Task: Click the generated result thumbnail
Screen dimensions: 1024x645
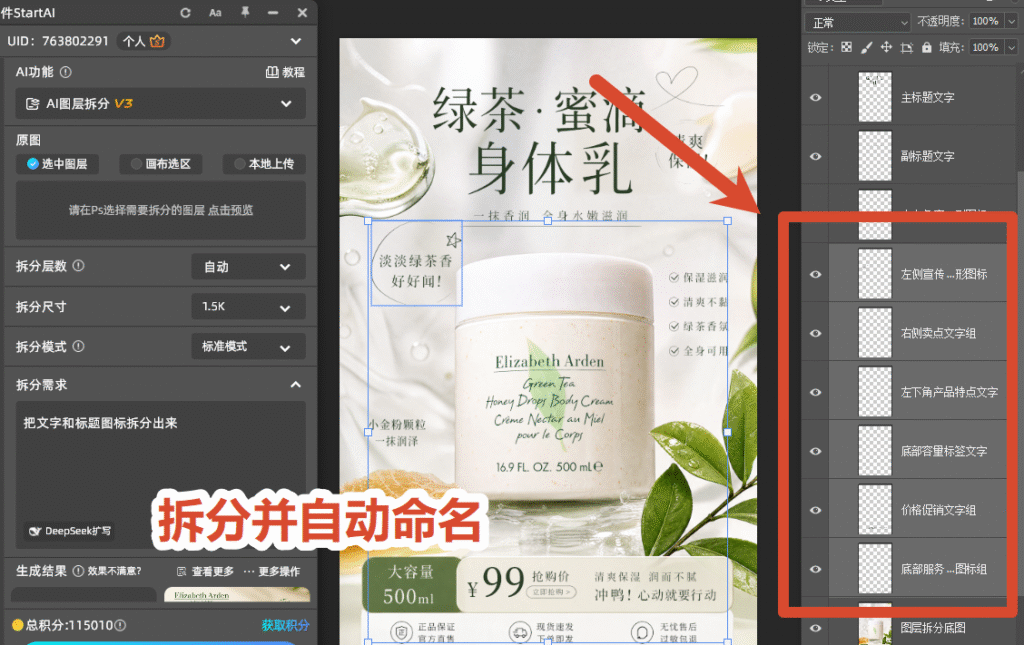Action: click(237, 594)
